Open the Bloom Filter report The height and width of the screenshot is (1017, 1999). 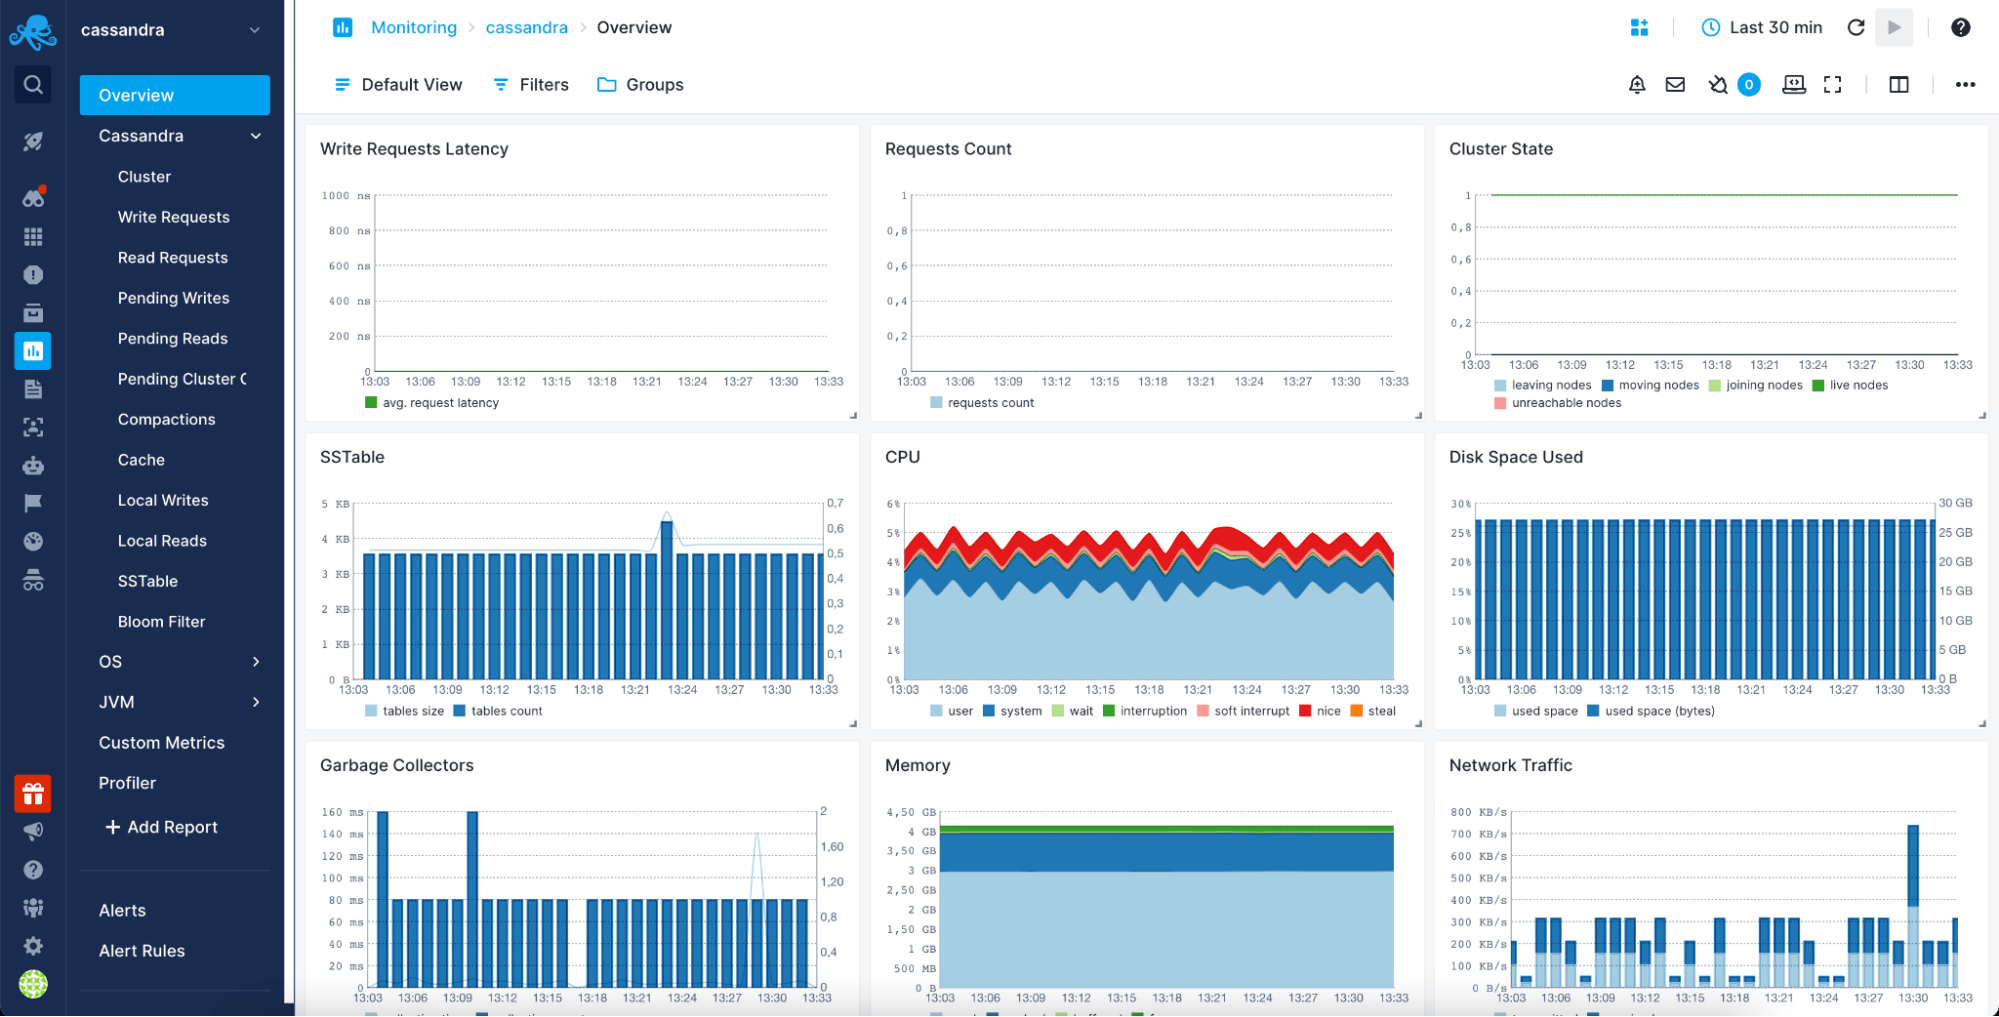pos(162,622)
